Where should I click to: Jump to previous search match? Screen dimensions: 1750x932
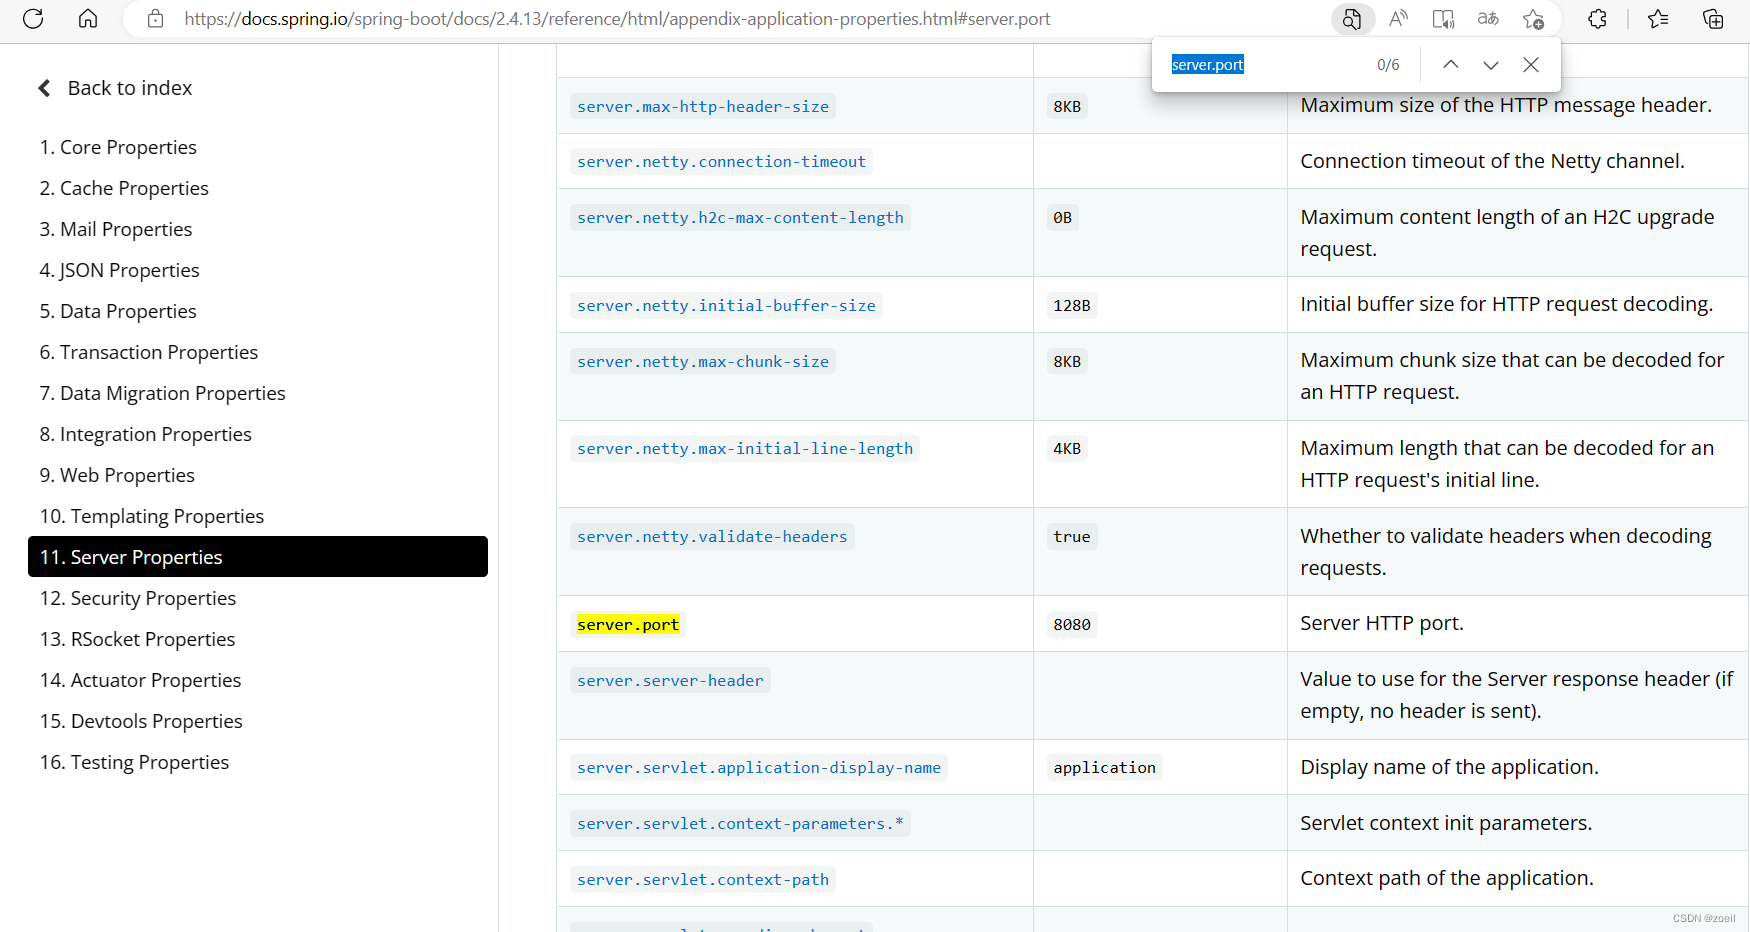tap(1450, 64)
